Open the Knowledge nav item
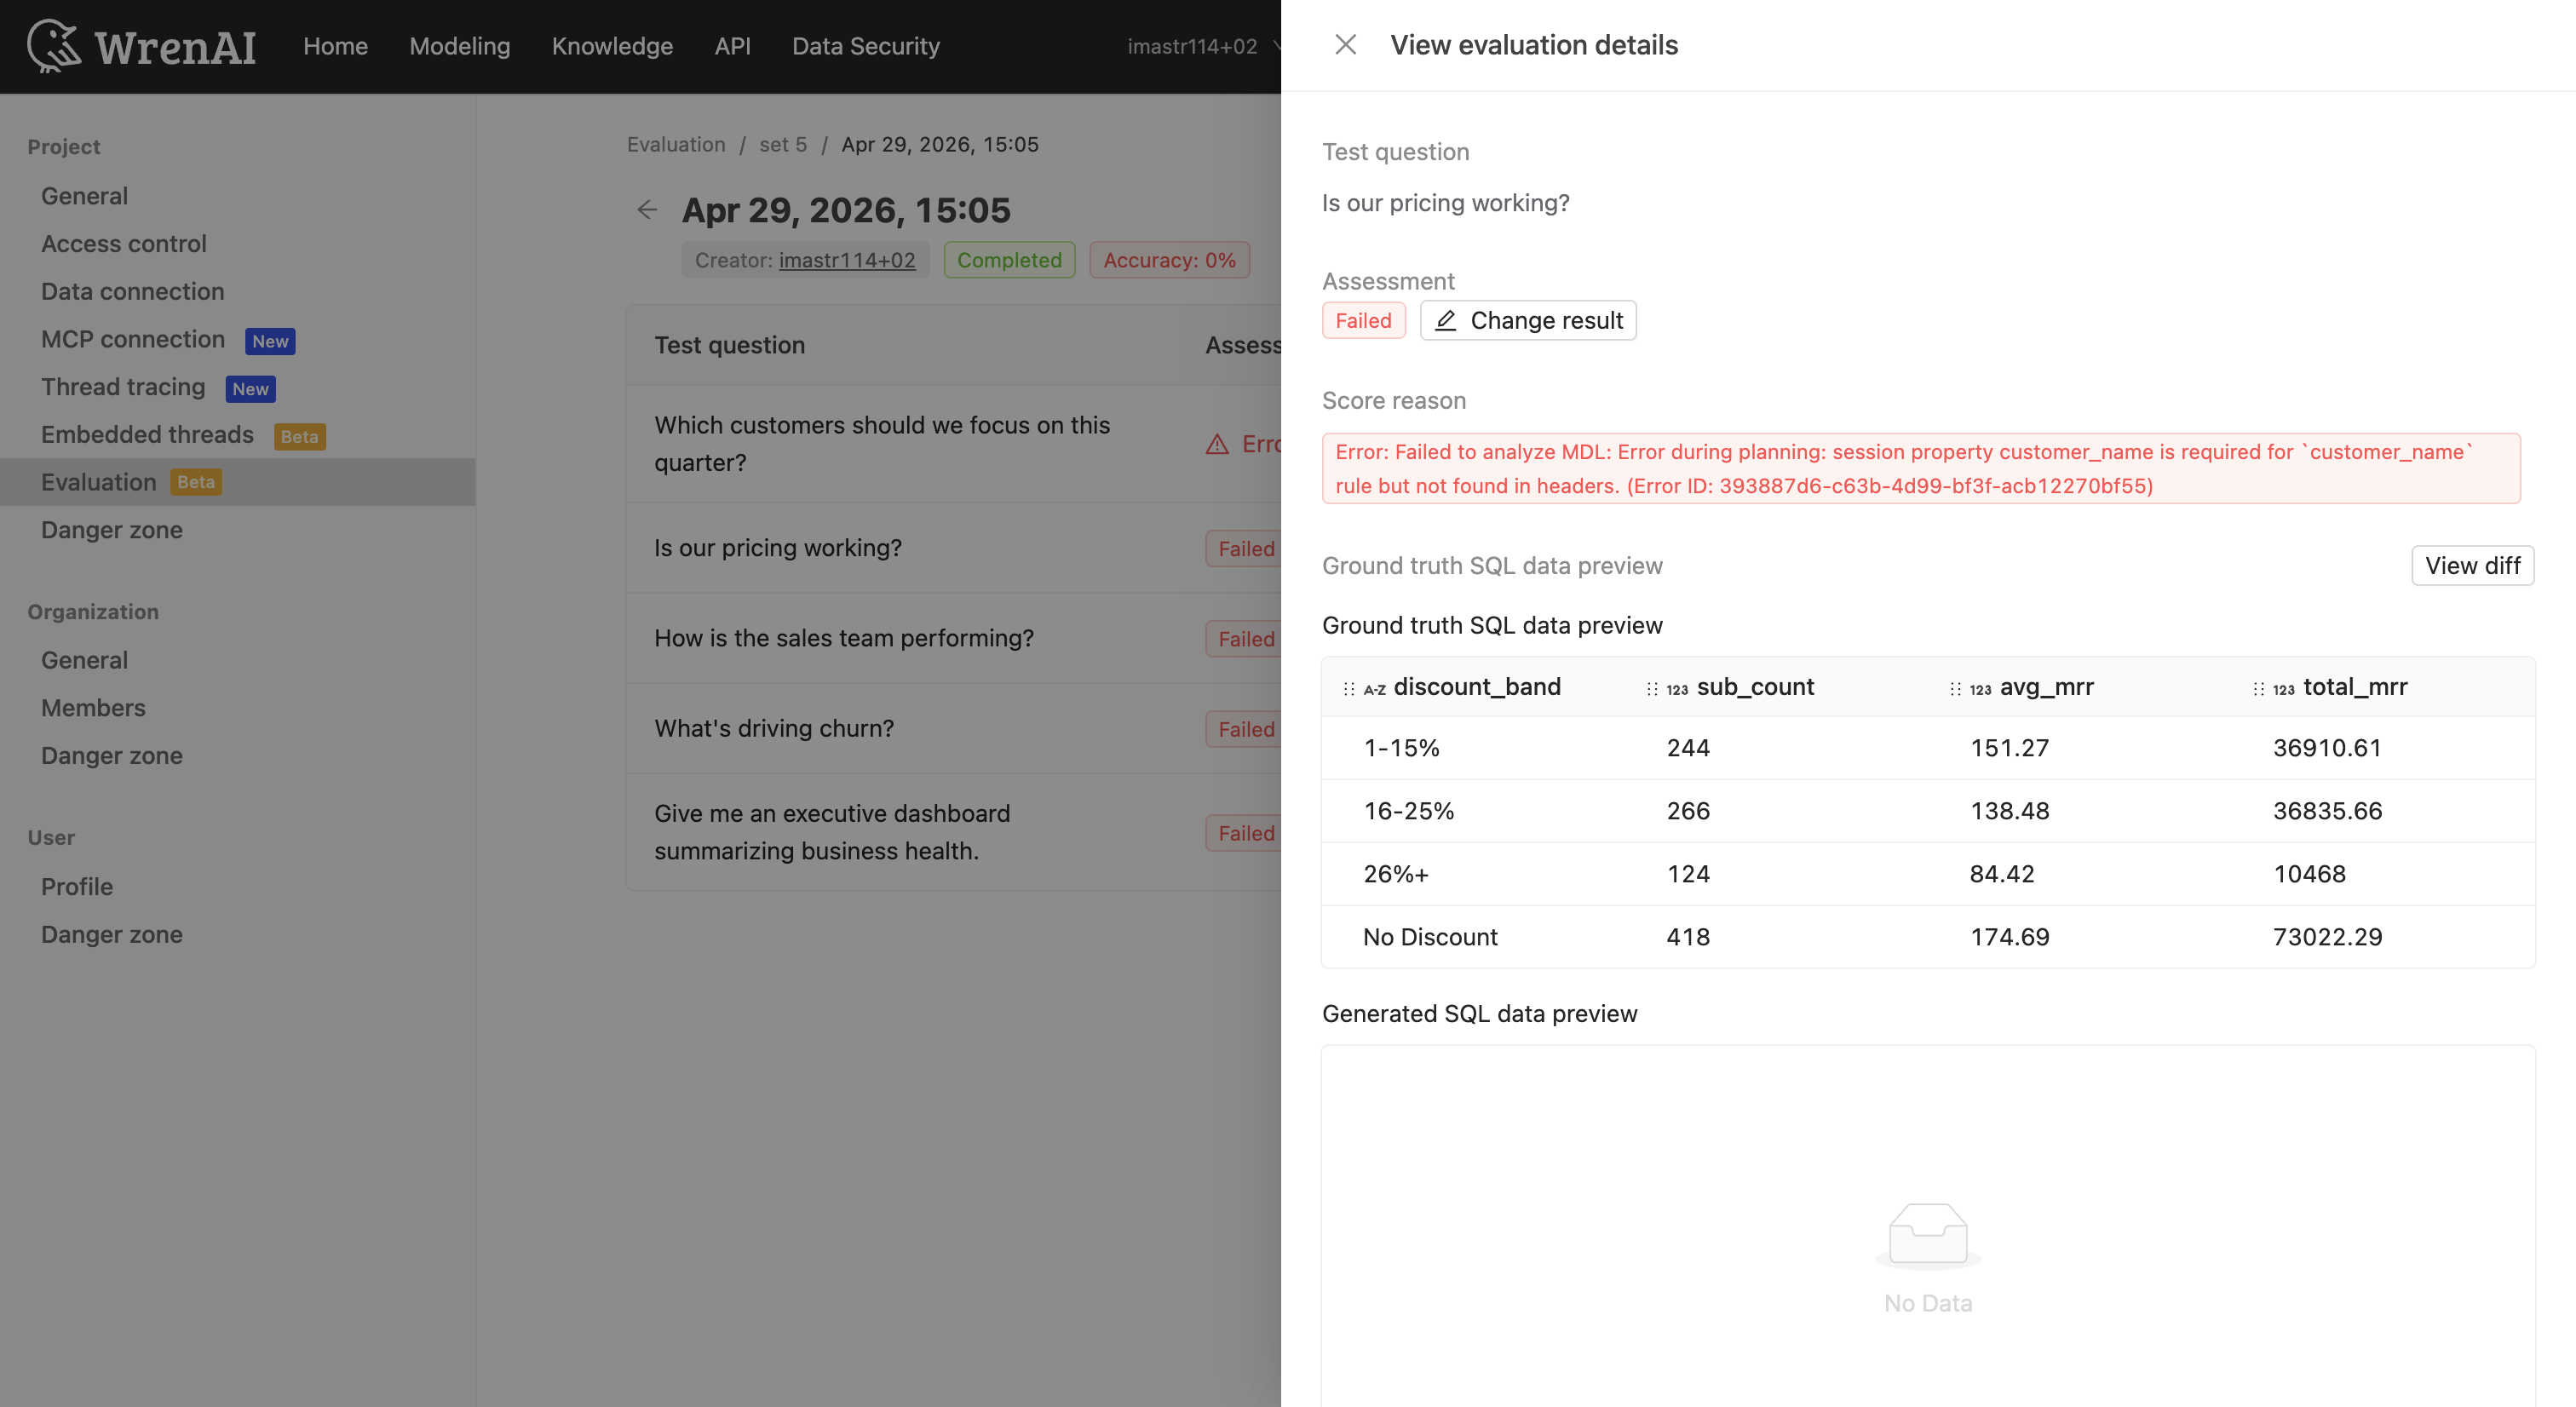 [612, 46]
